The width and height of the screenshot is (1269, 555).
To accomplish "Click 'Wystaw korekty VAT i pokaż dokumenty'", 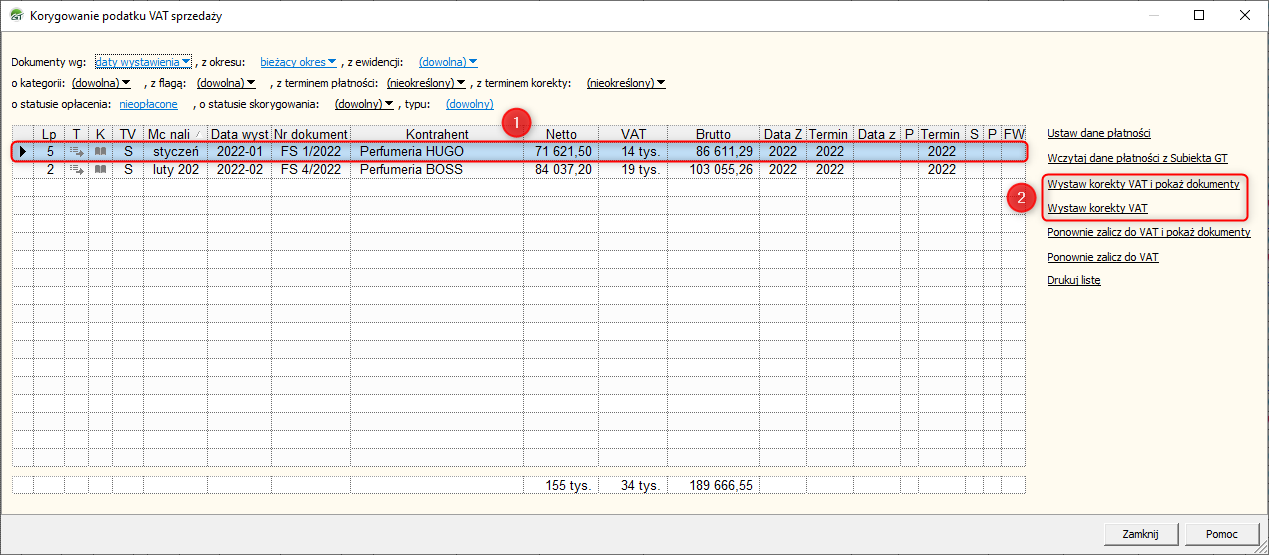I will 1143,184.
